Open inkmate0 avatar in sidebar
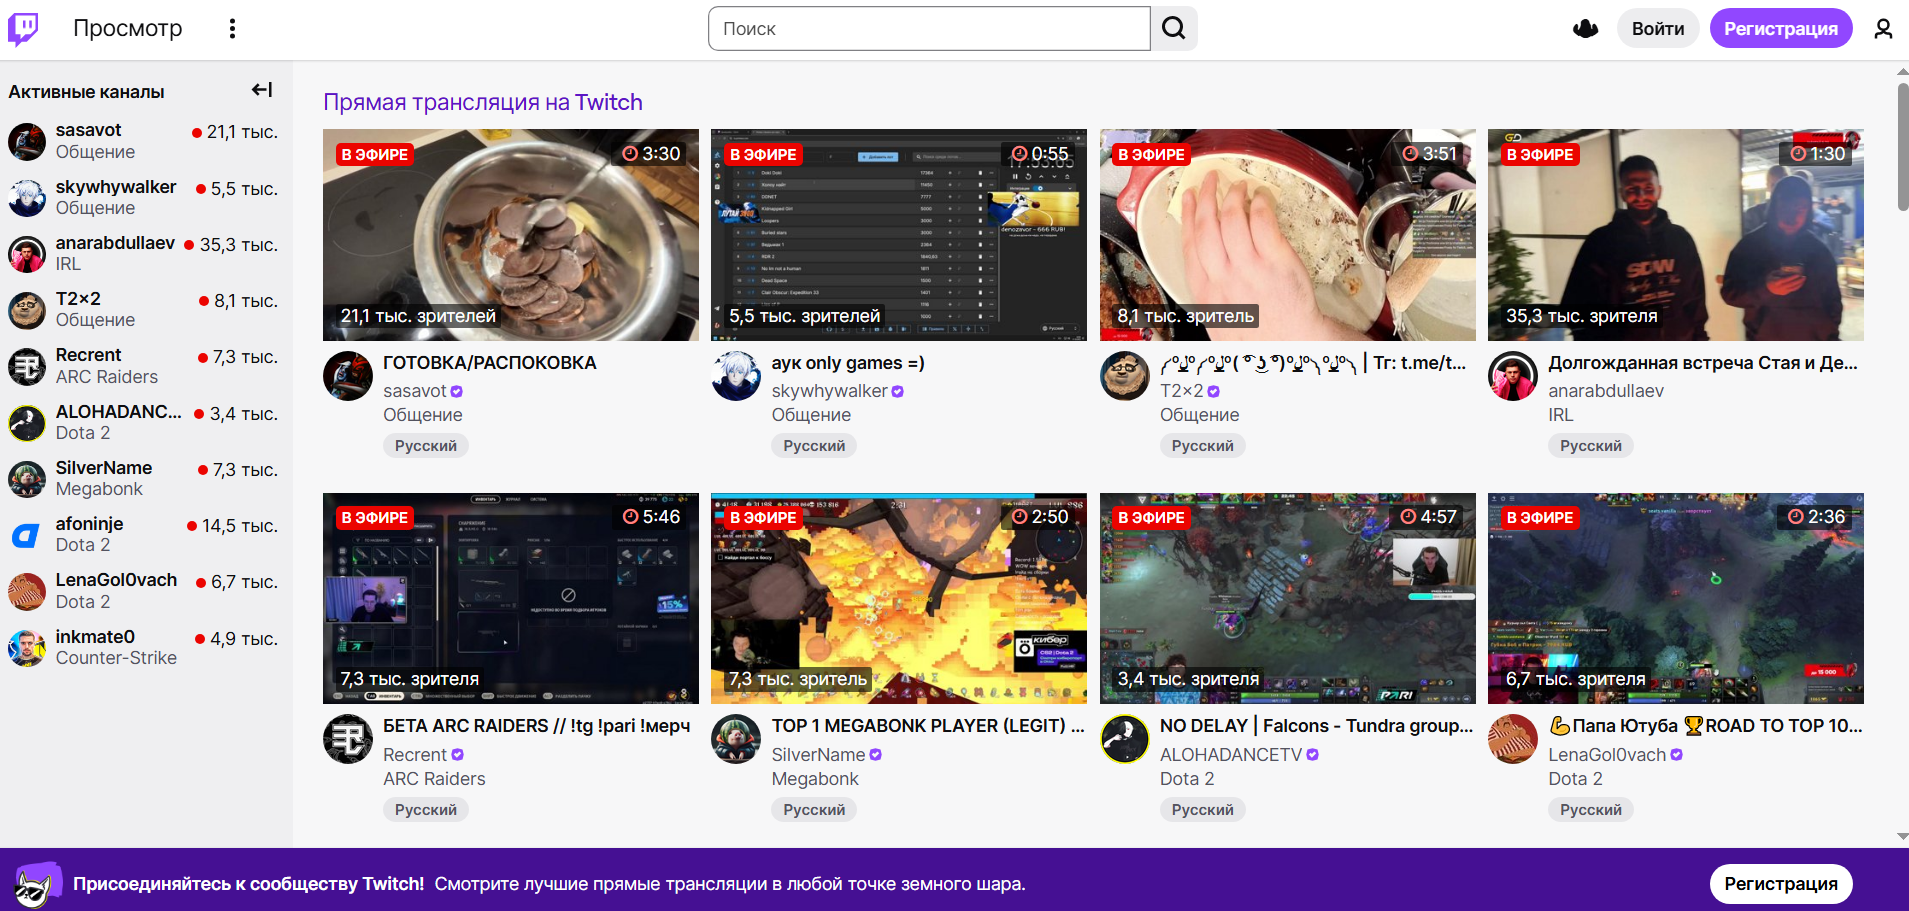Image resolution: width=1909 pixels, height=911 pixels. click(27, 648)
